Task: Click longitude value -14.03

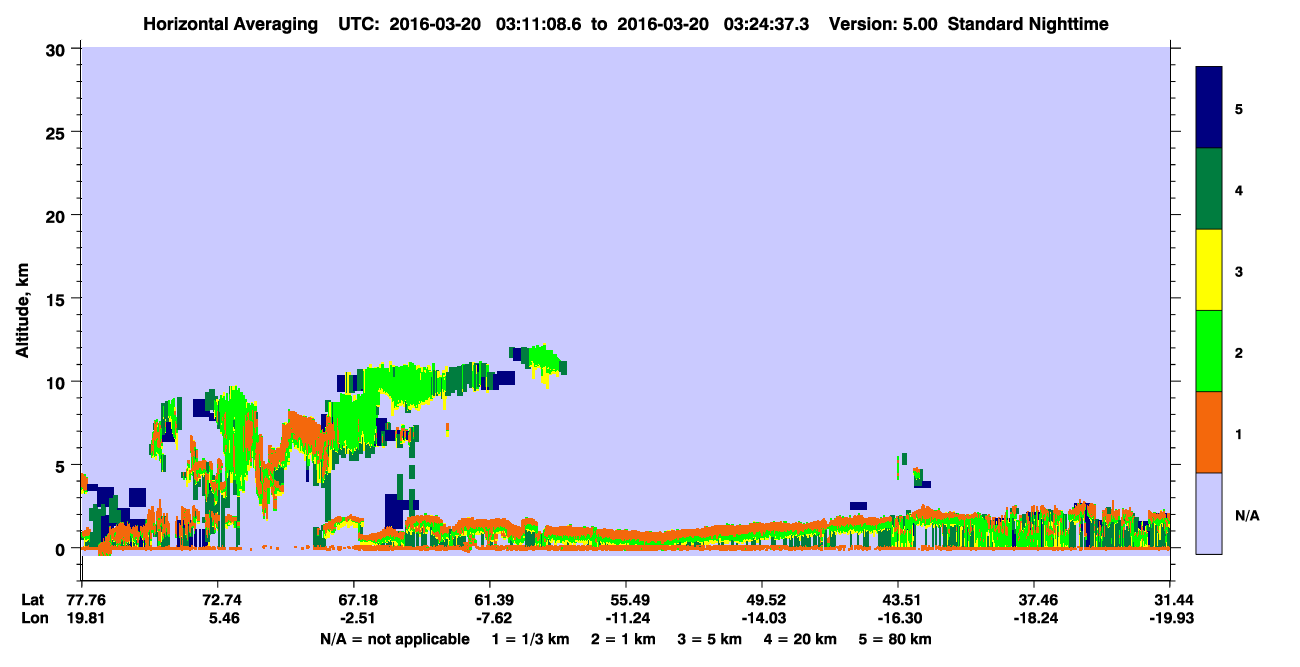Action: (x=762, y=618)
